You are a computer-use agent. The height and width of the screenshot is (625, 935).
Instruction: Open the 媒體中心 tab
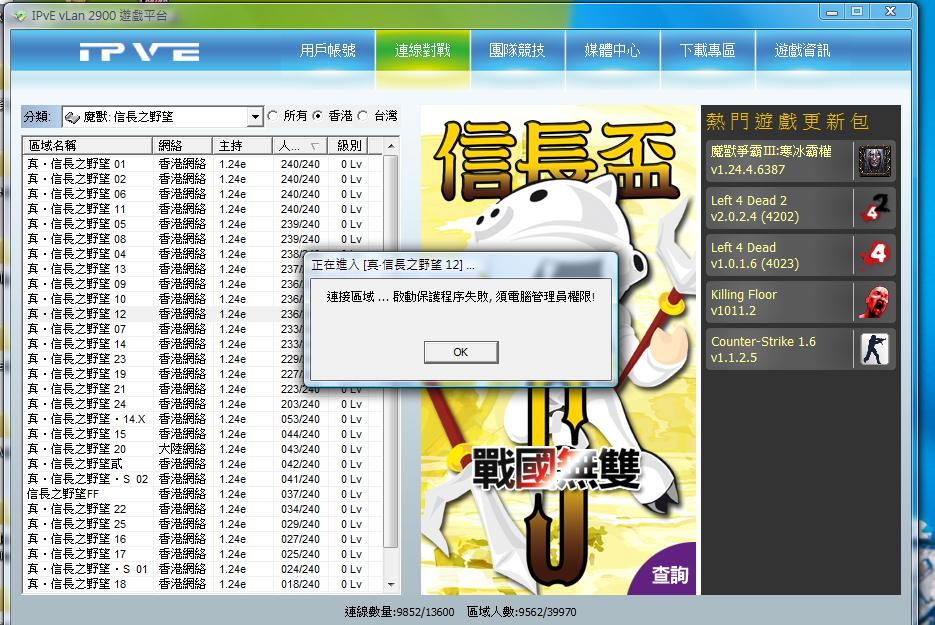612,51
